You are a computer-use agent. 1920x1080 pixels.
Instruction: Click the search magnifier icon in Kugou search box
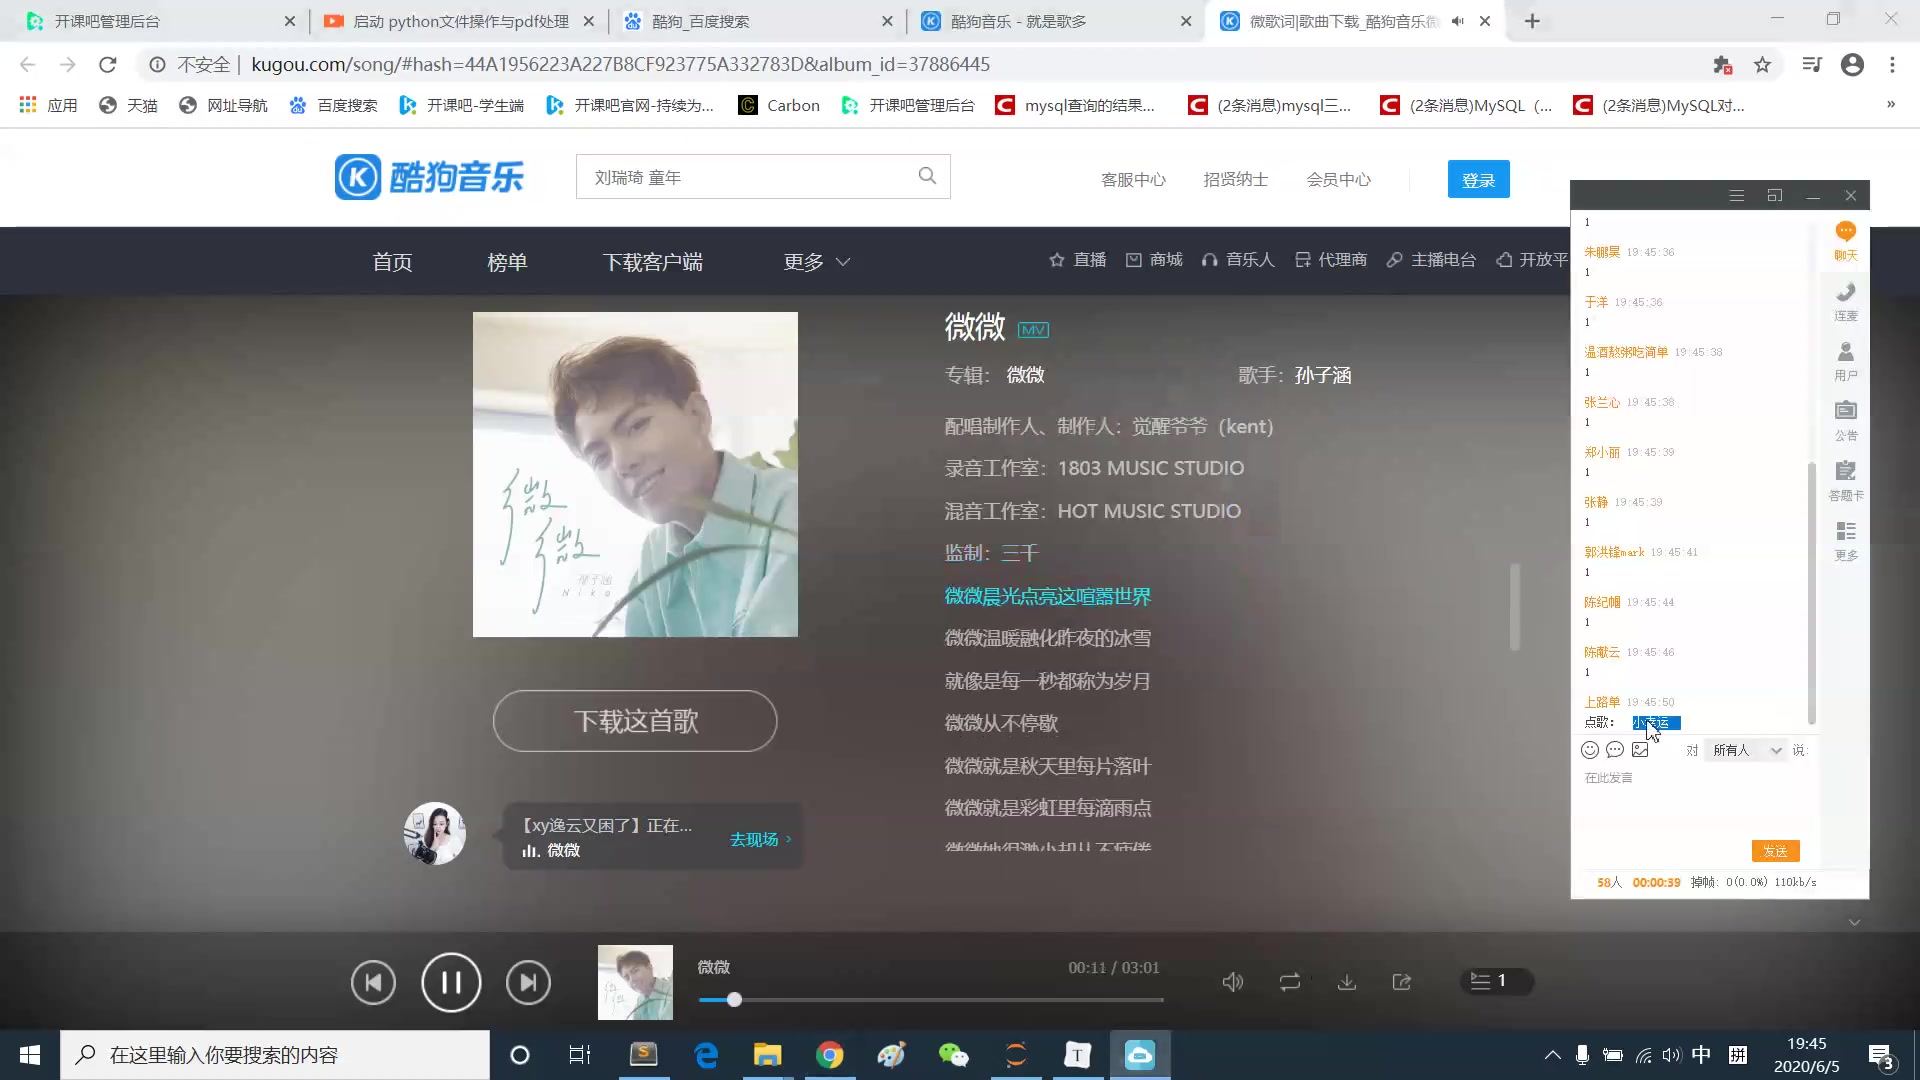927,176
